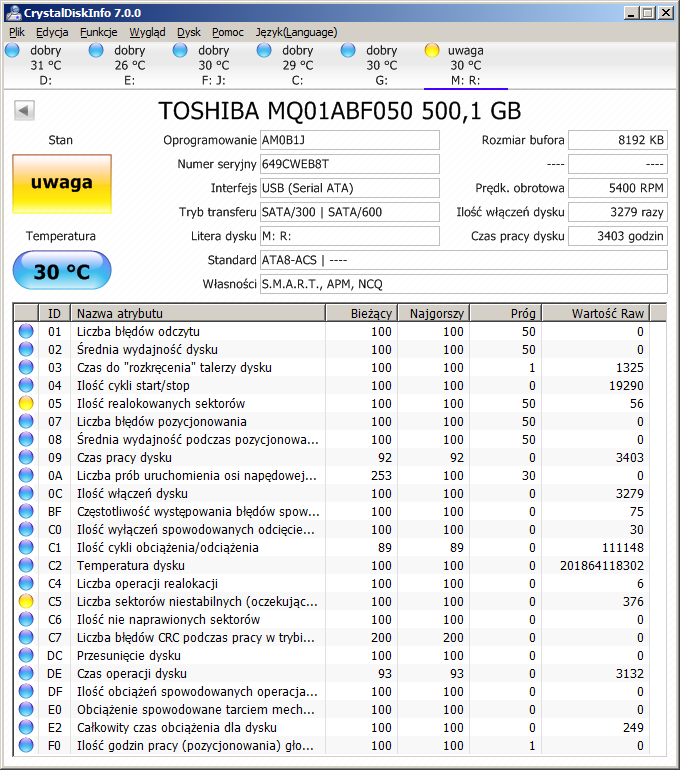Click the Litera dysku field M: R:

pos(350,236)
